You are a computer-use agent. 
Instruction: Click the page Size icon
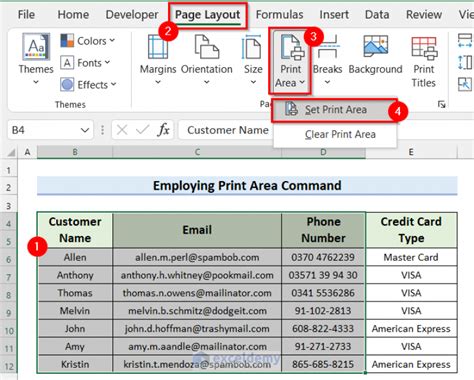tap(253, 47)
